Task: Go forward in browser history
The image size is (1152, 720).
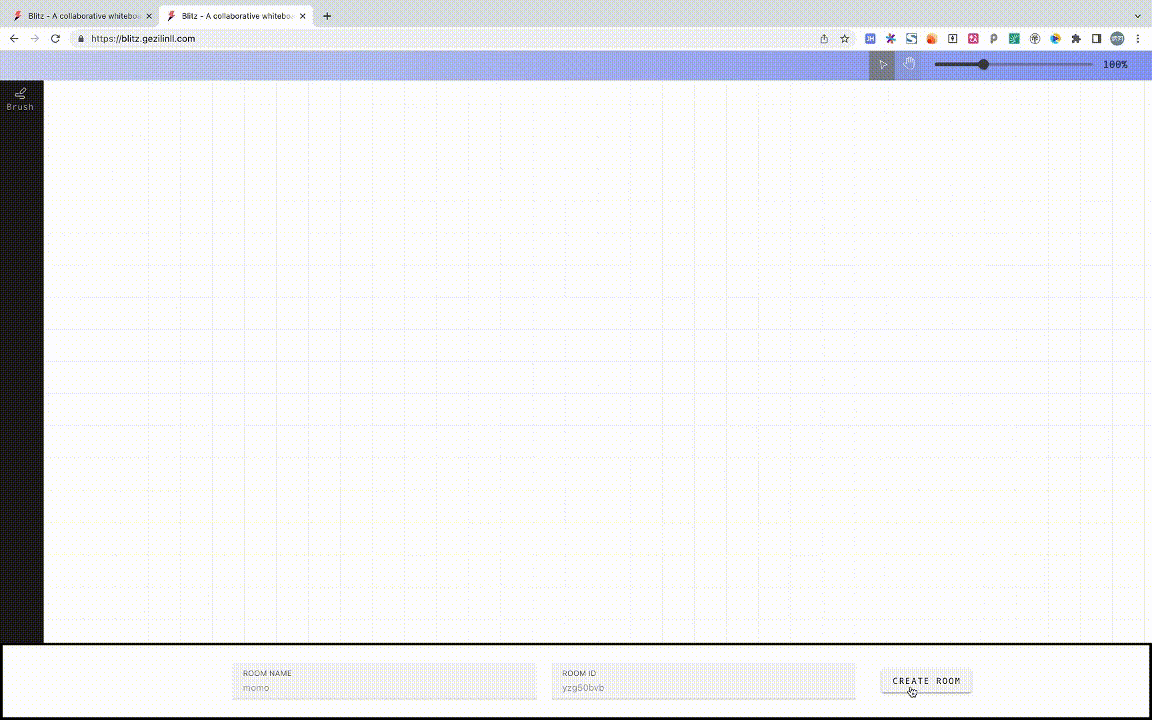Action: tap(35, 39)
